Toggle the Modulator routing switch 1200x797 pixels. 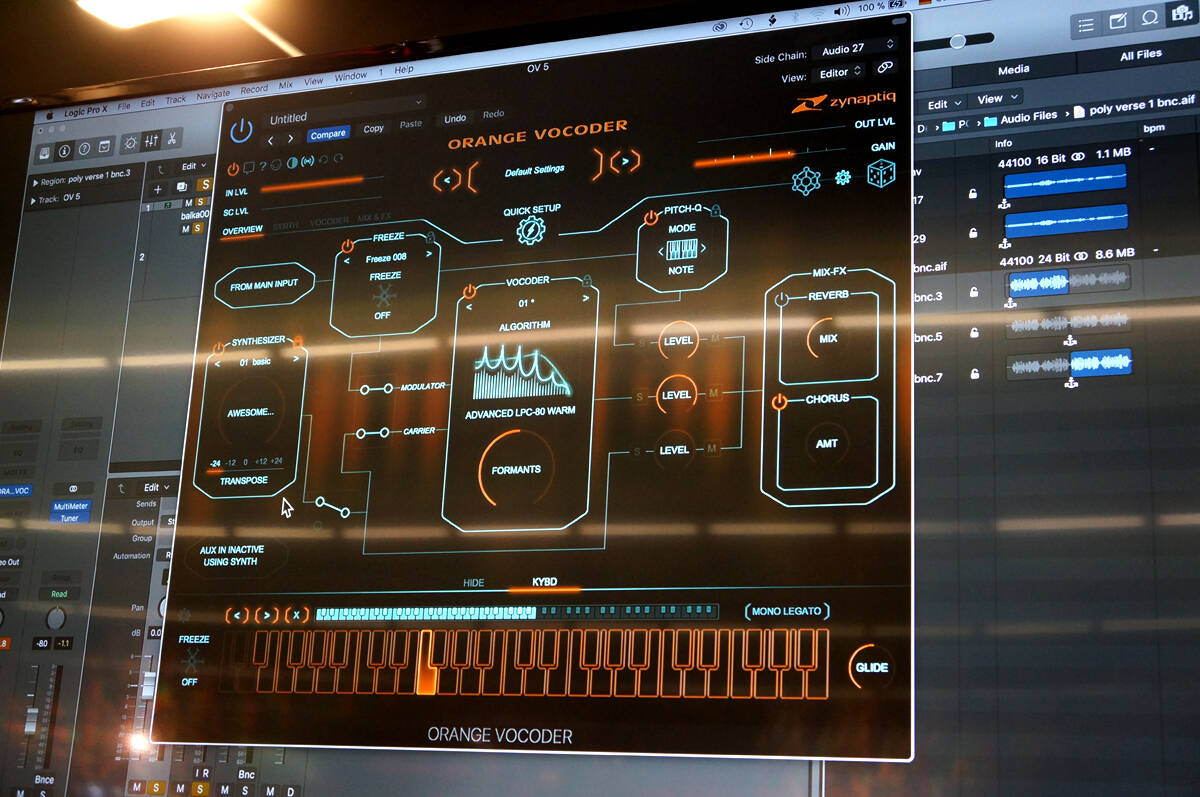tap(376, 389)
